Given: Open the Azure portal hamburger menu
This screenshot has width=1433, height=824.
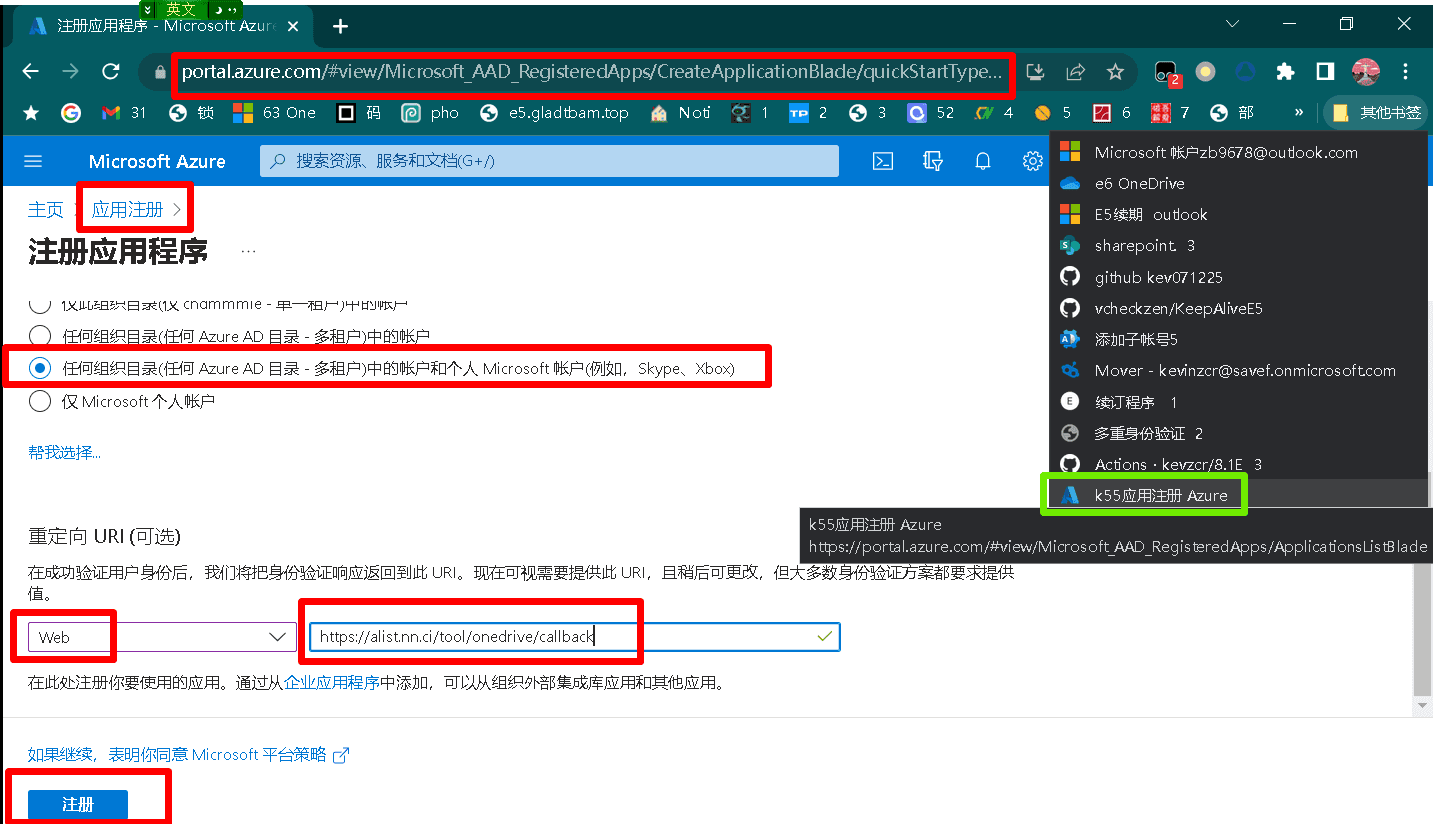Looking at the screenshot, I should point(33,161).
